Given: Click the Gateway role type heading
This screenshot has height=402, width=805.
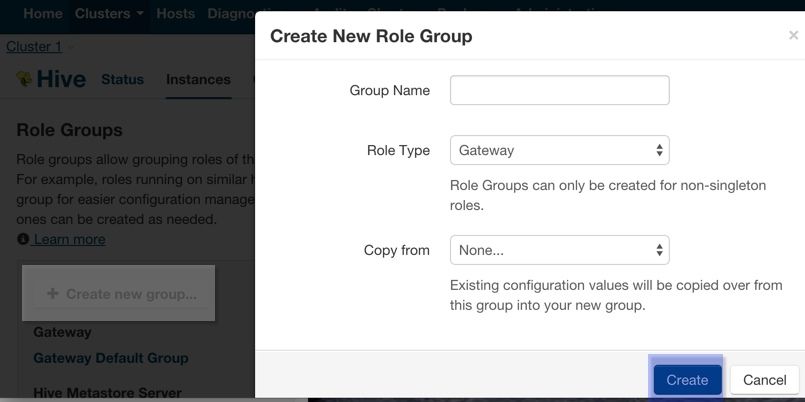Looking at the screenshot, I should [x=62, y=332].
